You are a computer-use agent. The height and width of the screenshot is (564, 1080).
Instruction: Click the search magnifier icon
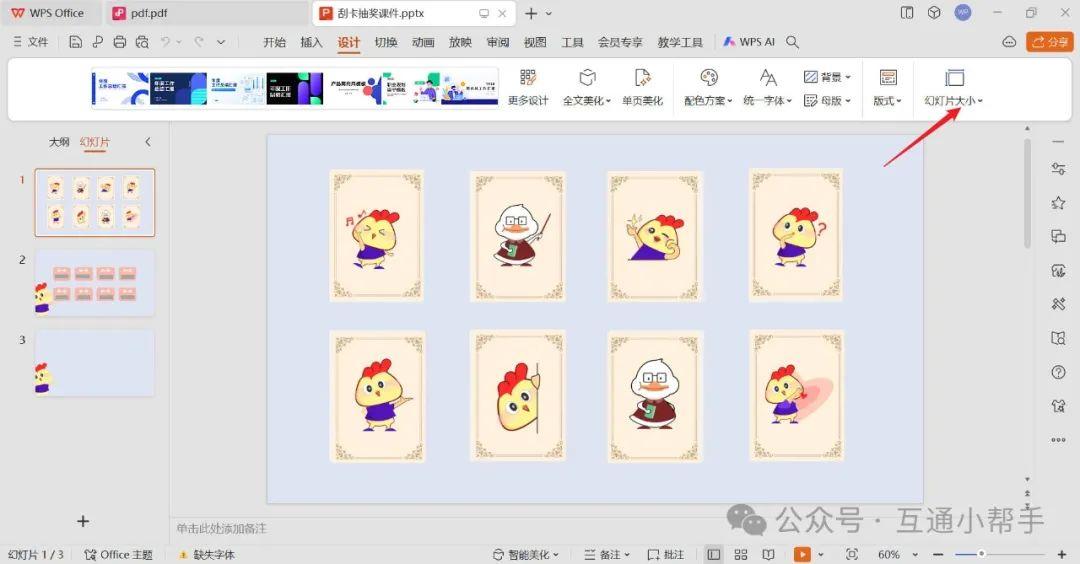coord(793,42)
